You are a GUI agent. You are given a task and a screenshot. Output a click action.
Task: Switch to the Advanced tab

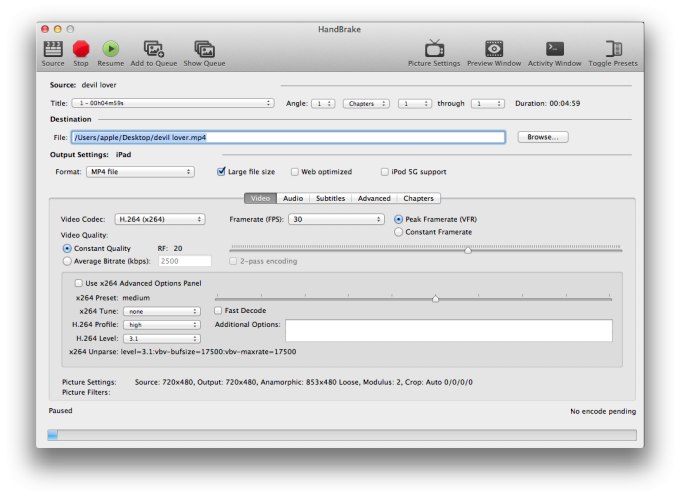[374, 198]
